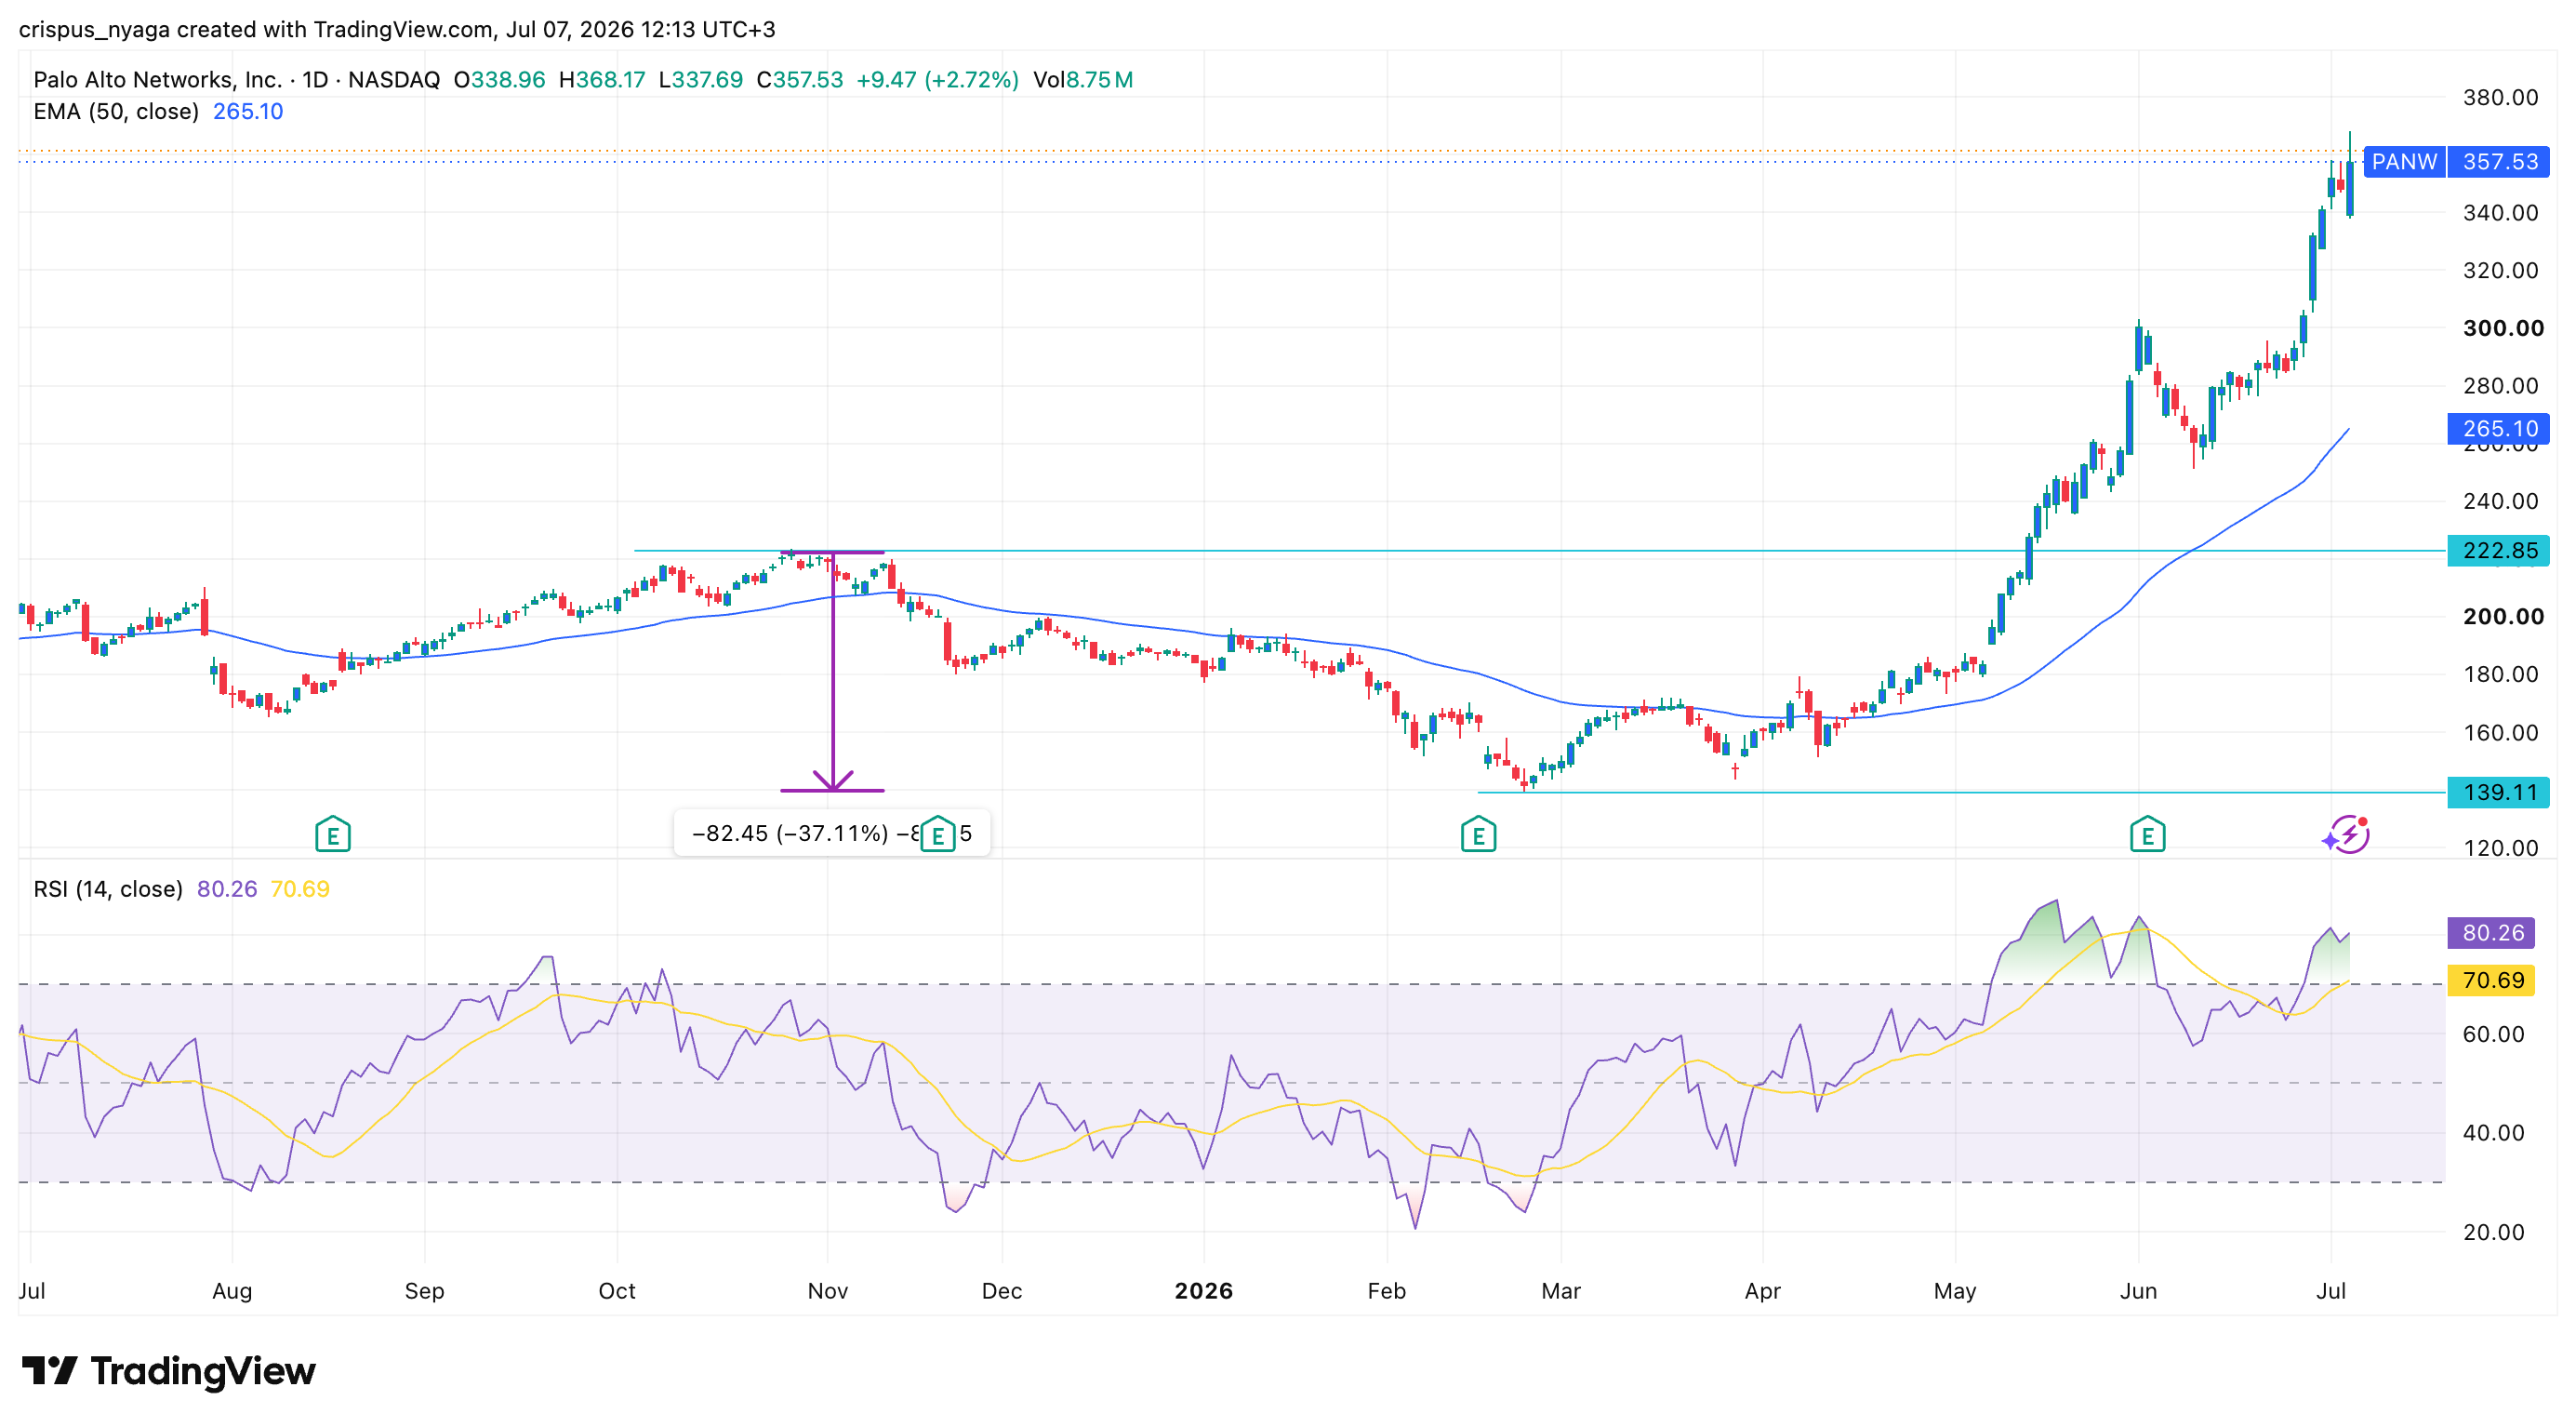Click the 180.00 price scale label
Viewport: 2576px width, 1427px height.
click(x=2500, y=674)
